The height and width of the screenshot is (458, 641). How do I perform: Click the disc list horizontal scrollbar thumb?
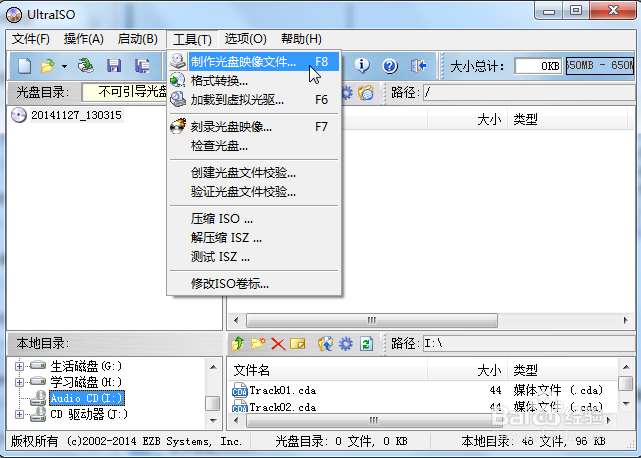coord(372,320)
